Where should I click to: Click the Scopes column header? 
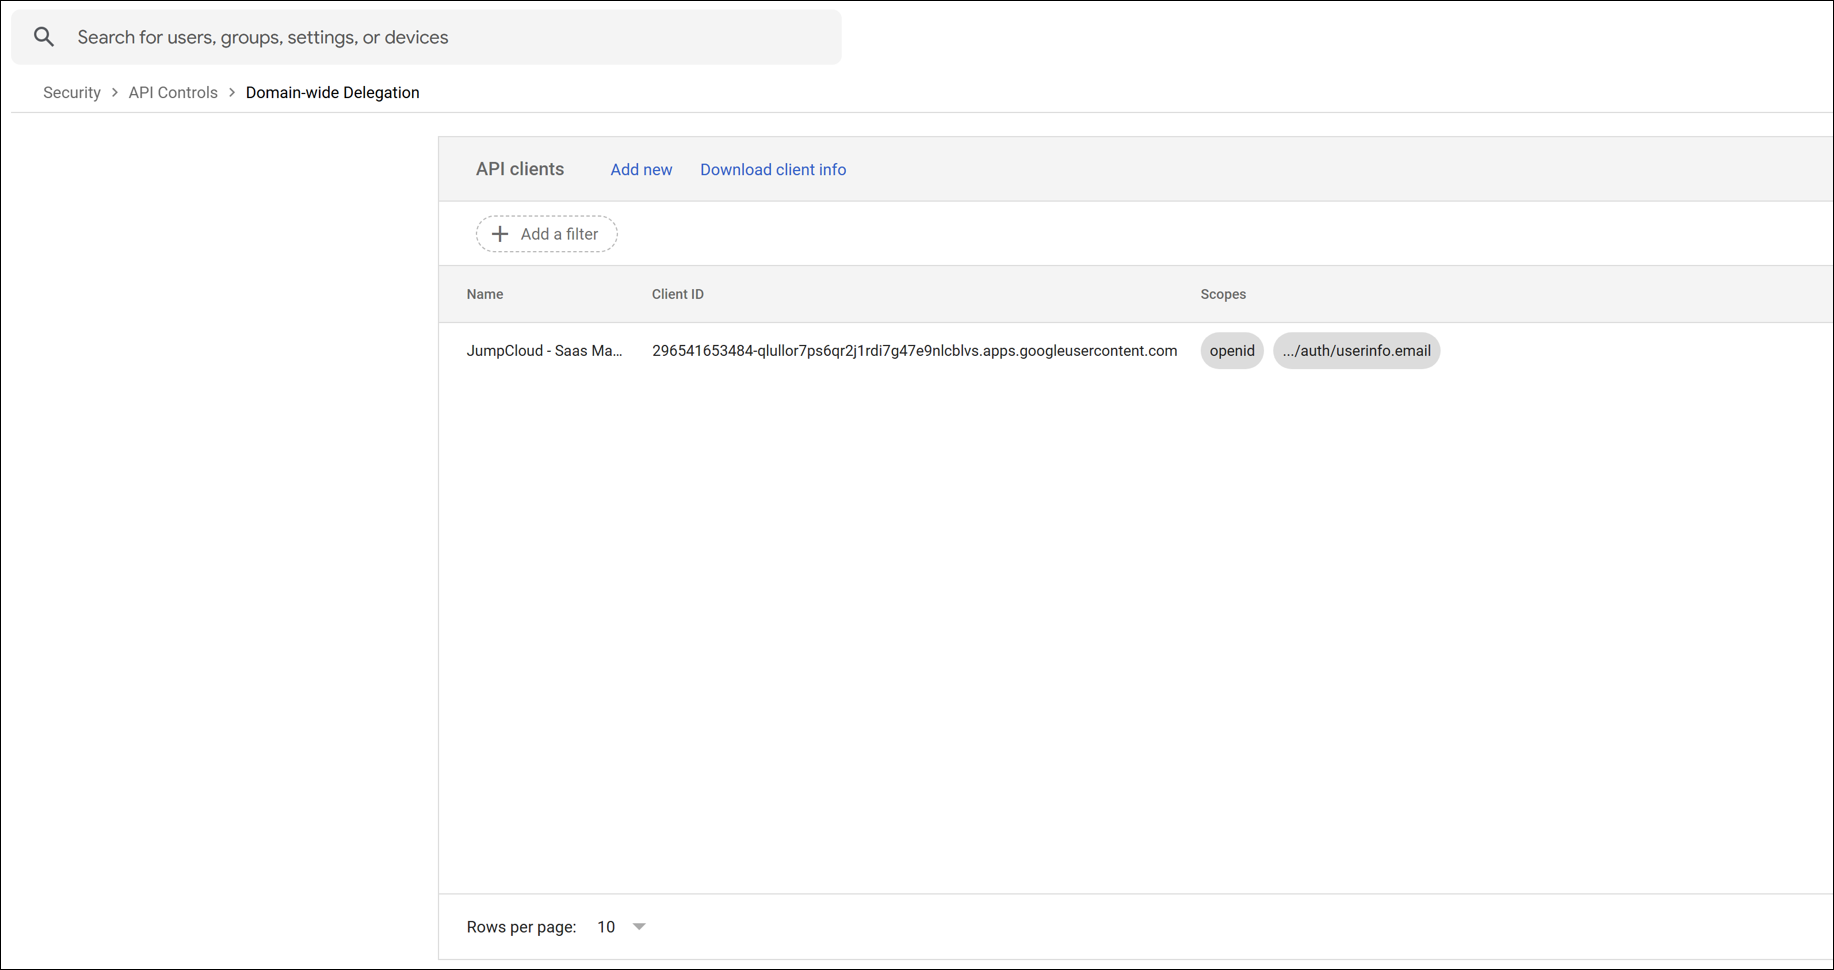tap(1222, 294)
